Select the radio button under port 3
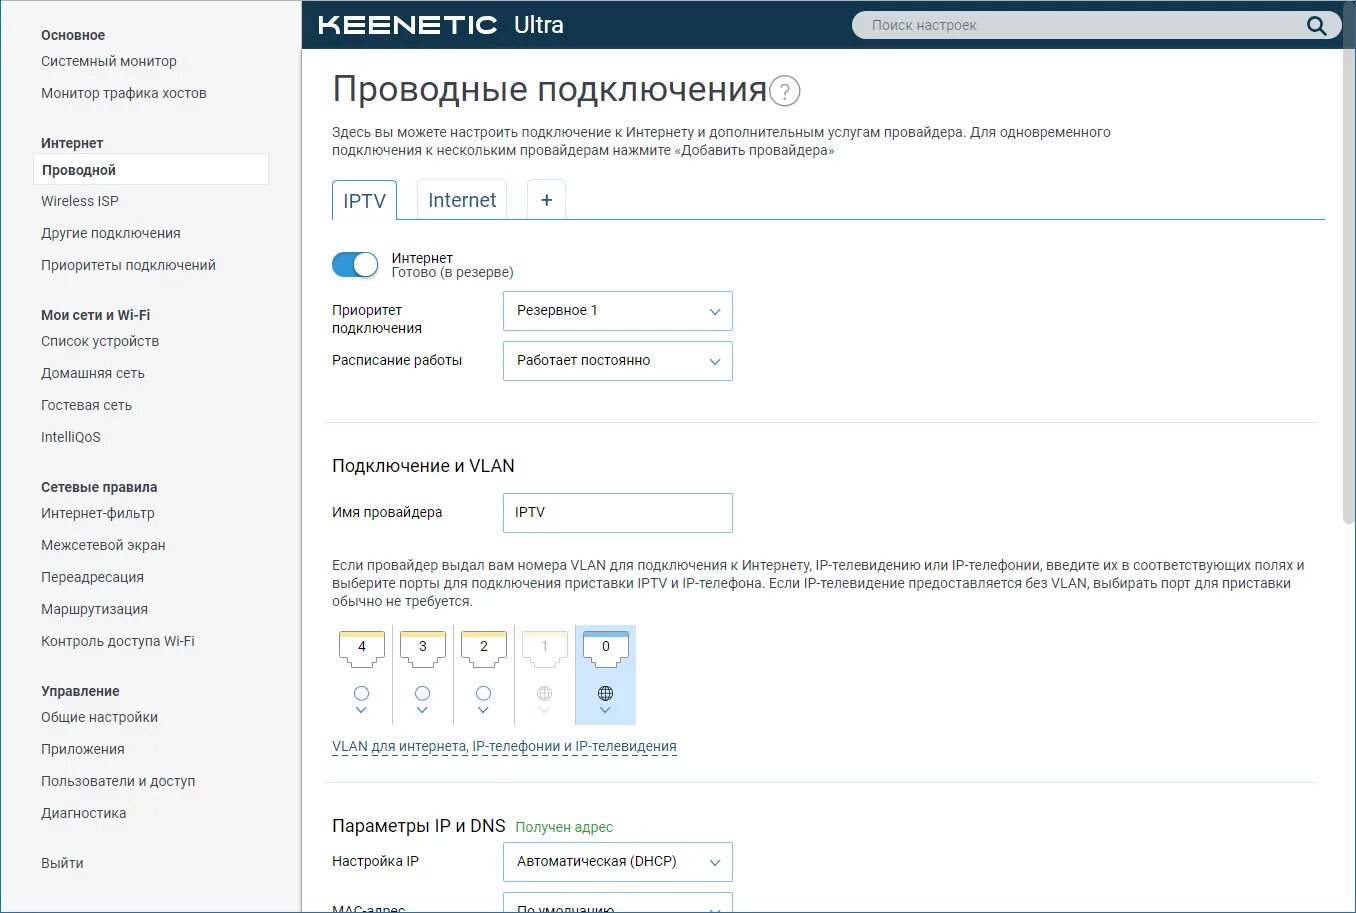This screenshot has width=1356, height=913. coord(422,693)
